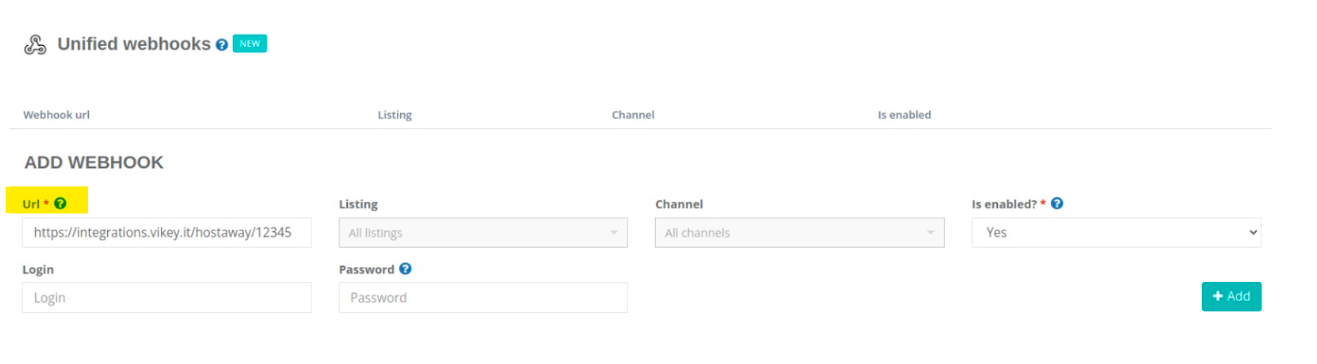Screen dimensions: 1317x364
Task: Open help icon beside Unified webhooks title
Action: point(222,45)
